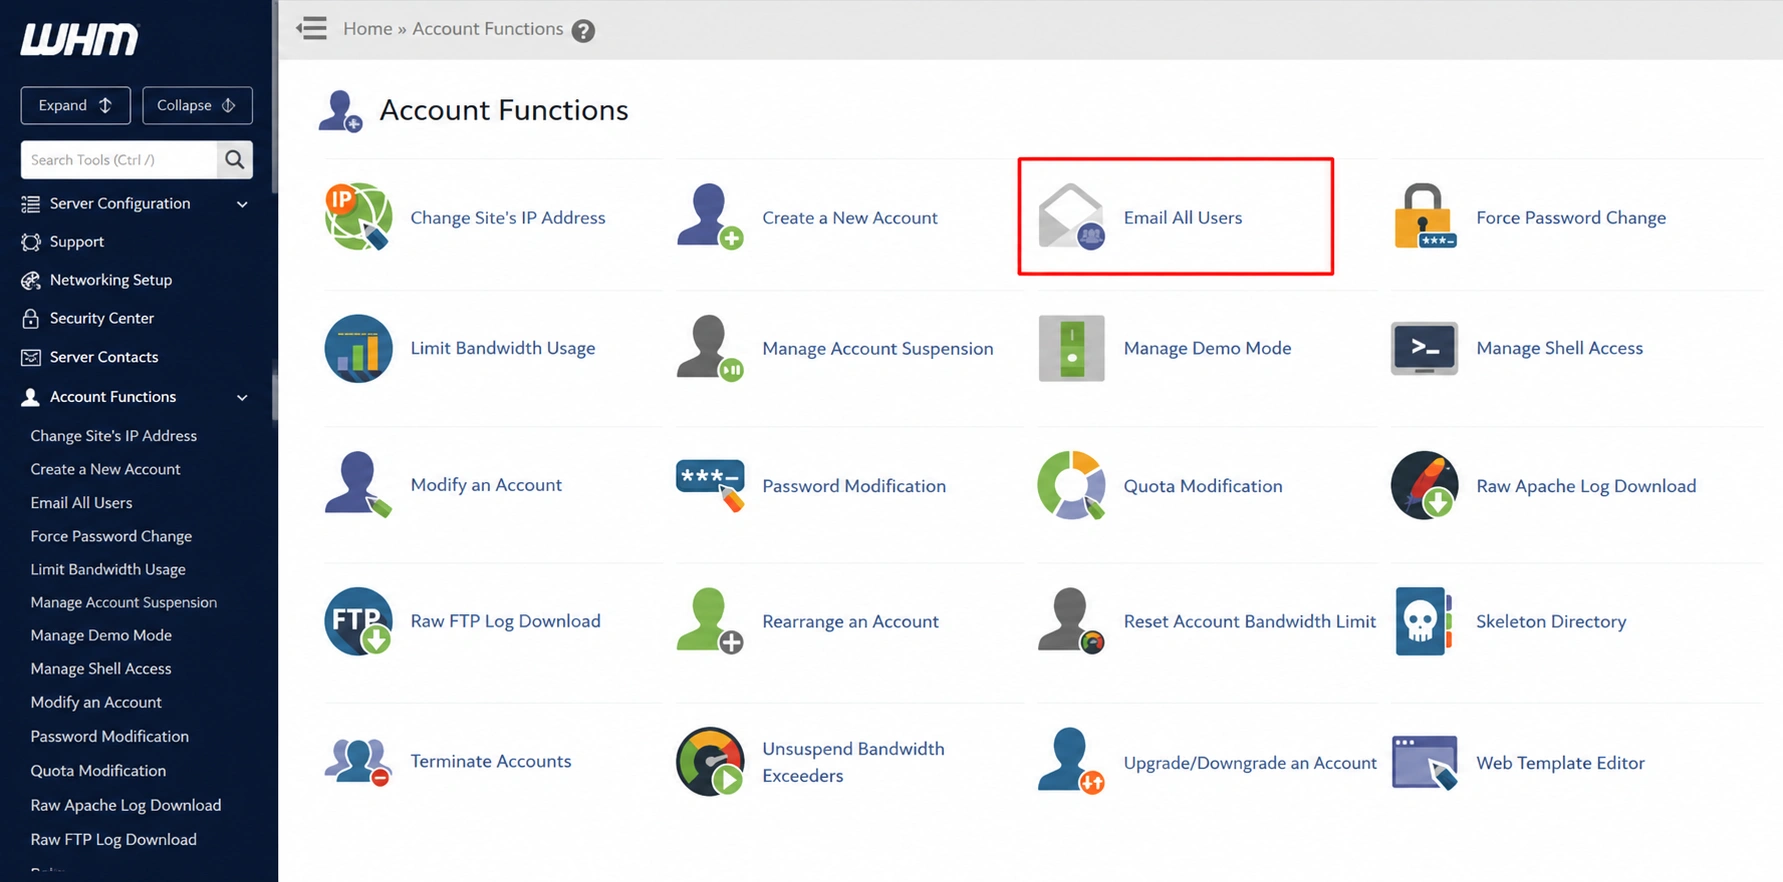Click the Password Modification asterisks icon
The image size is (1783, 882).
(710, 486)
